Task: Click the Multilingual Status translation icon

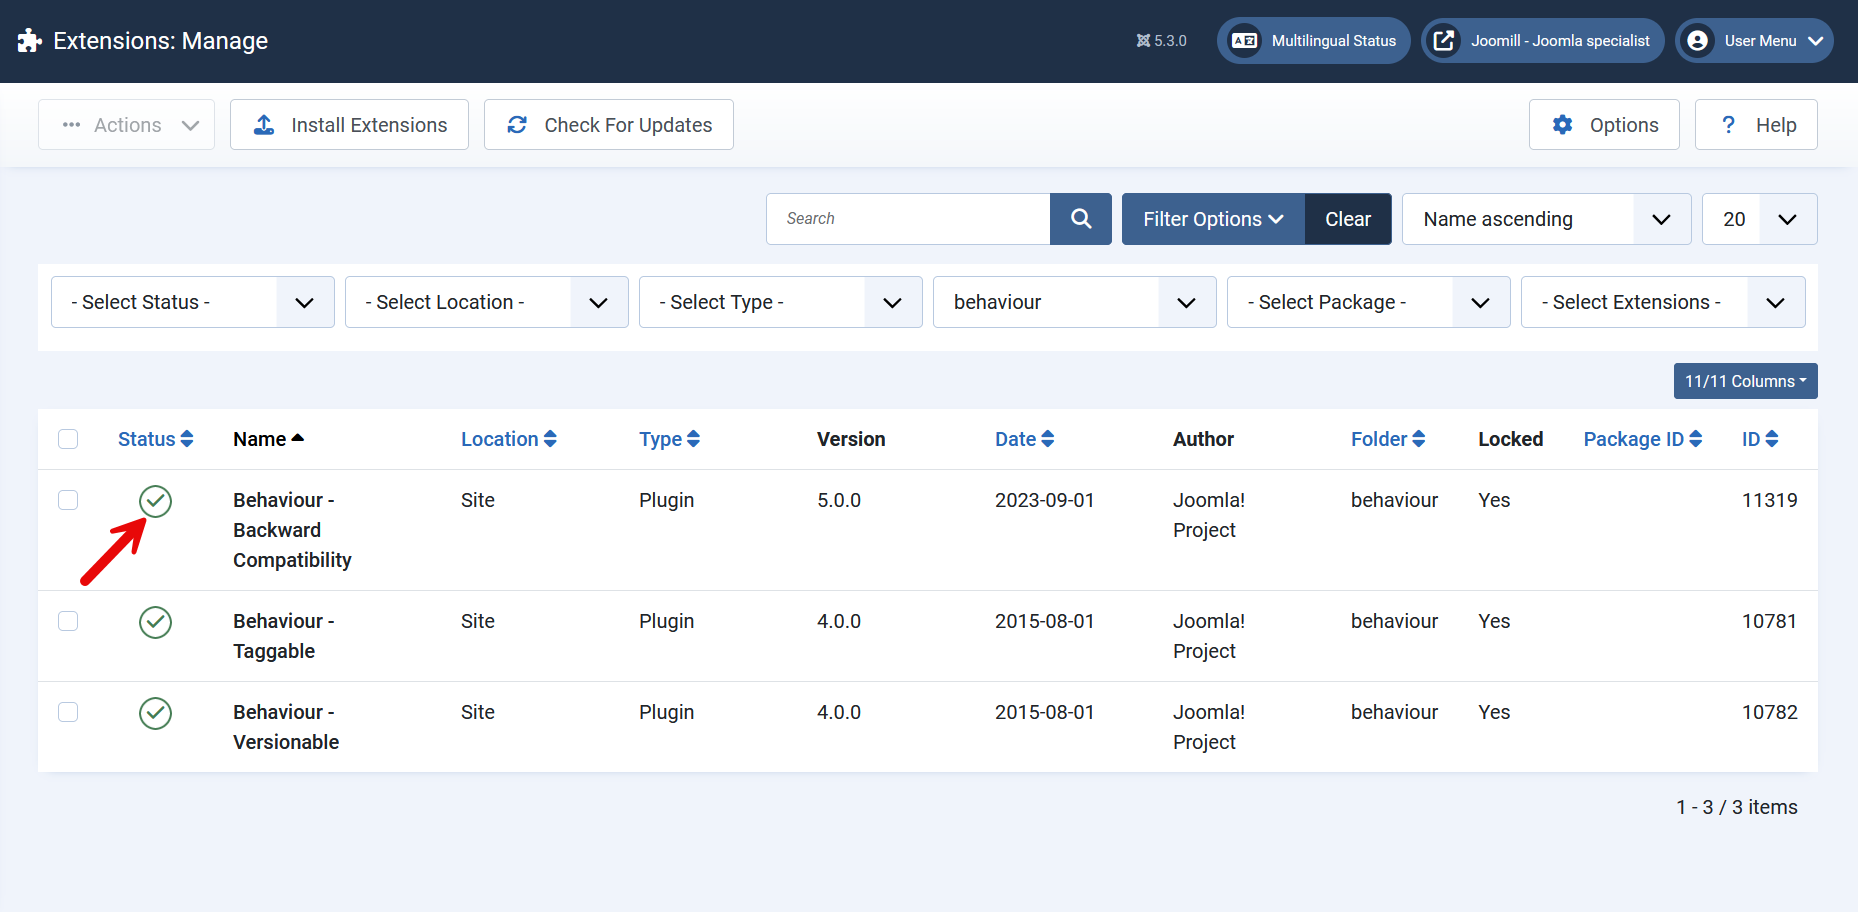Action: click(x=1245, y=40)
